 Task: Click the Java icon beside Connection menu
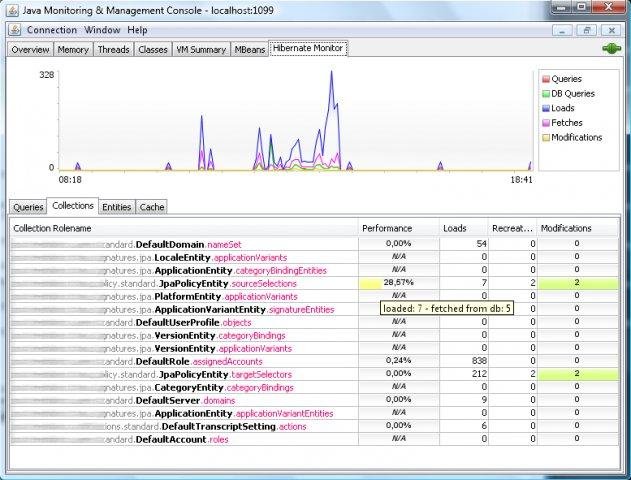click(15, 30)
